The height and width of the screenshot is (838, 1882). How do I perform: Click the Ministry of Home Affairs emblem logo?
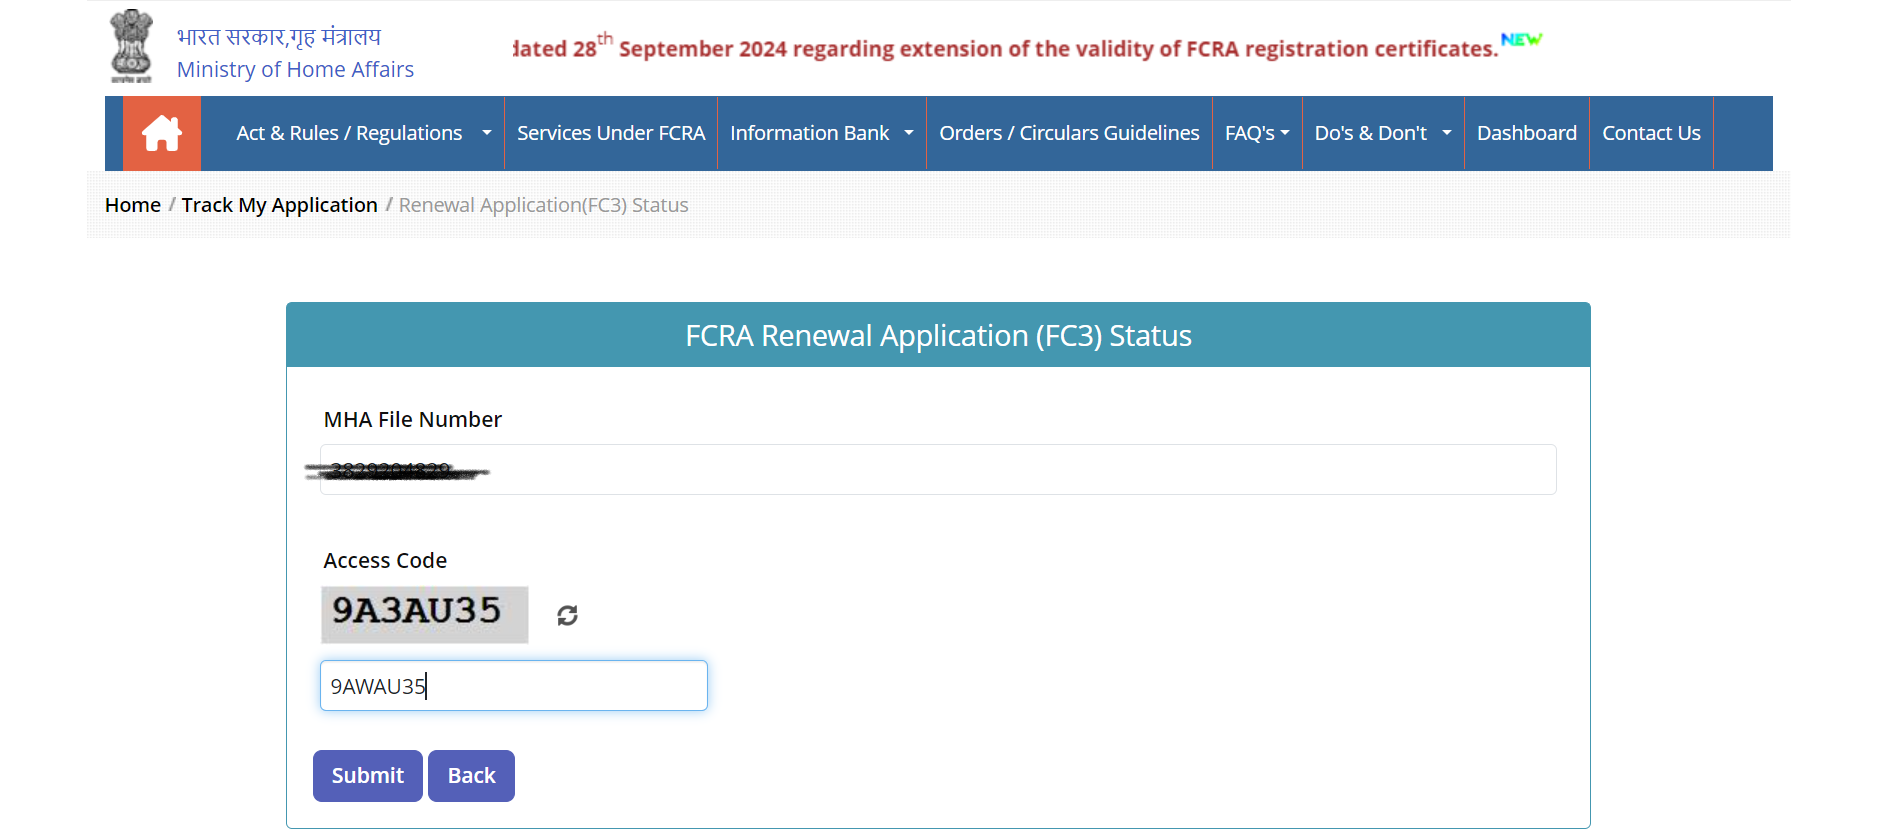131,46
